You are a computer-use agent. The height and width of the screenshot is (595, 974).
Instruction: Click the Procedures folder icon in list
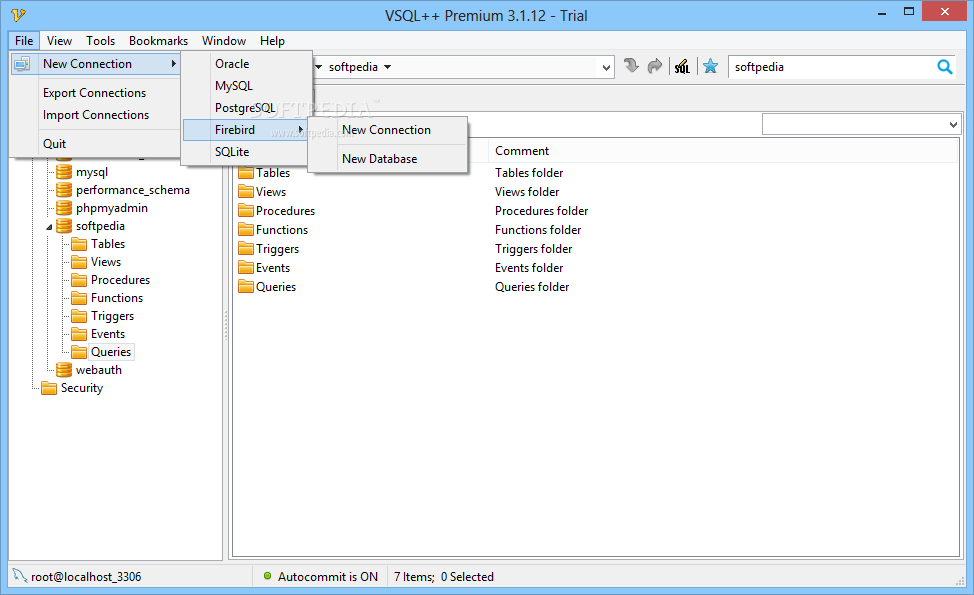click(246, 211)
